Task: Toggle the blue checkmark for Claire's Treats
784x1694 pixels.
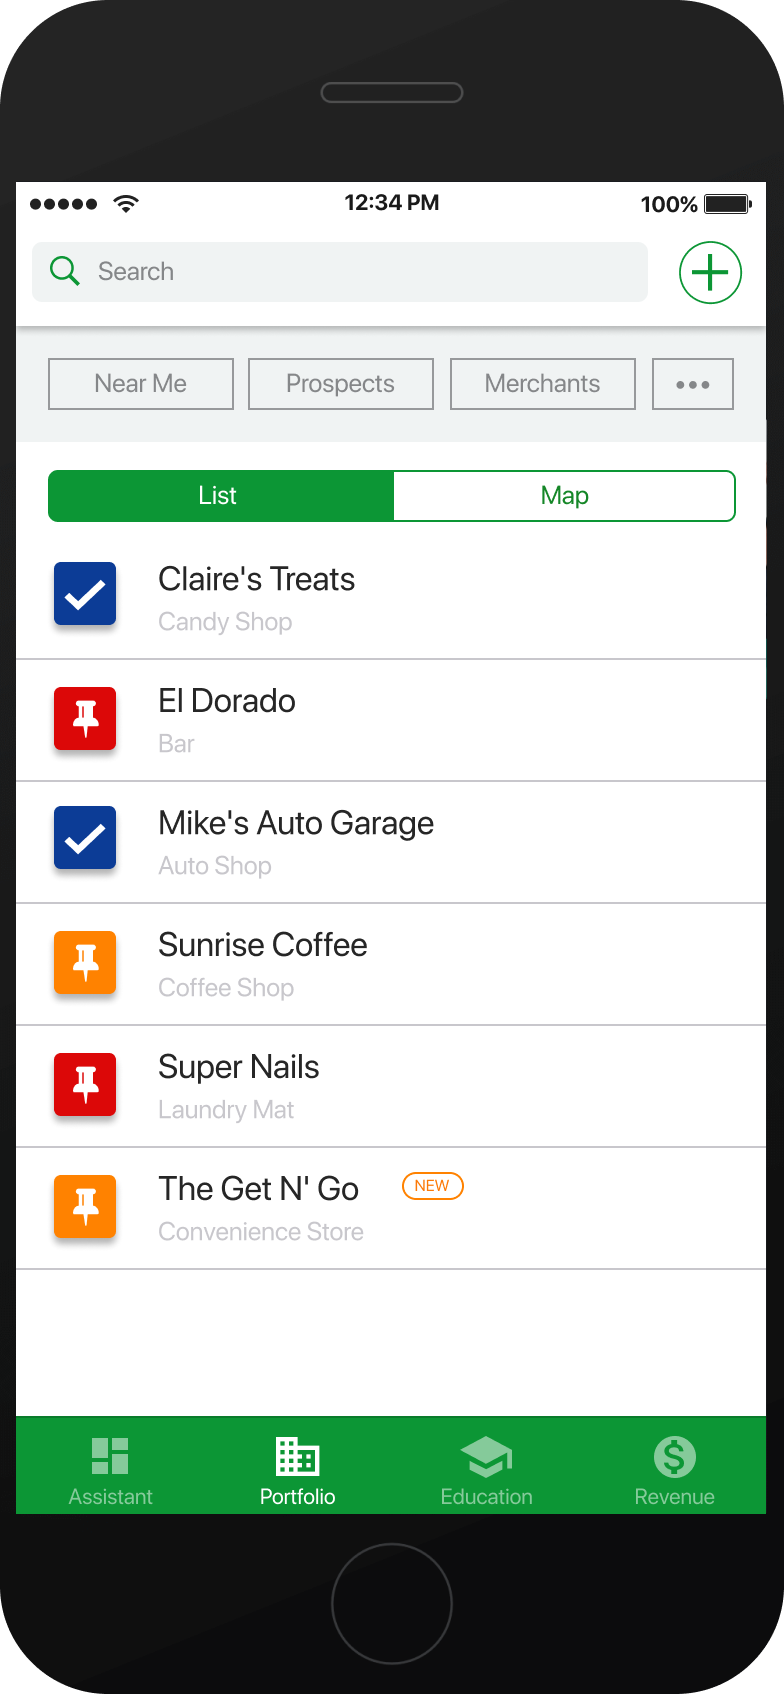Action: pyautogui.click(x=85, y=594)
